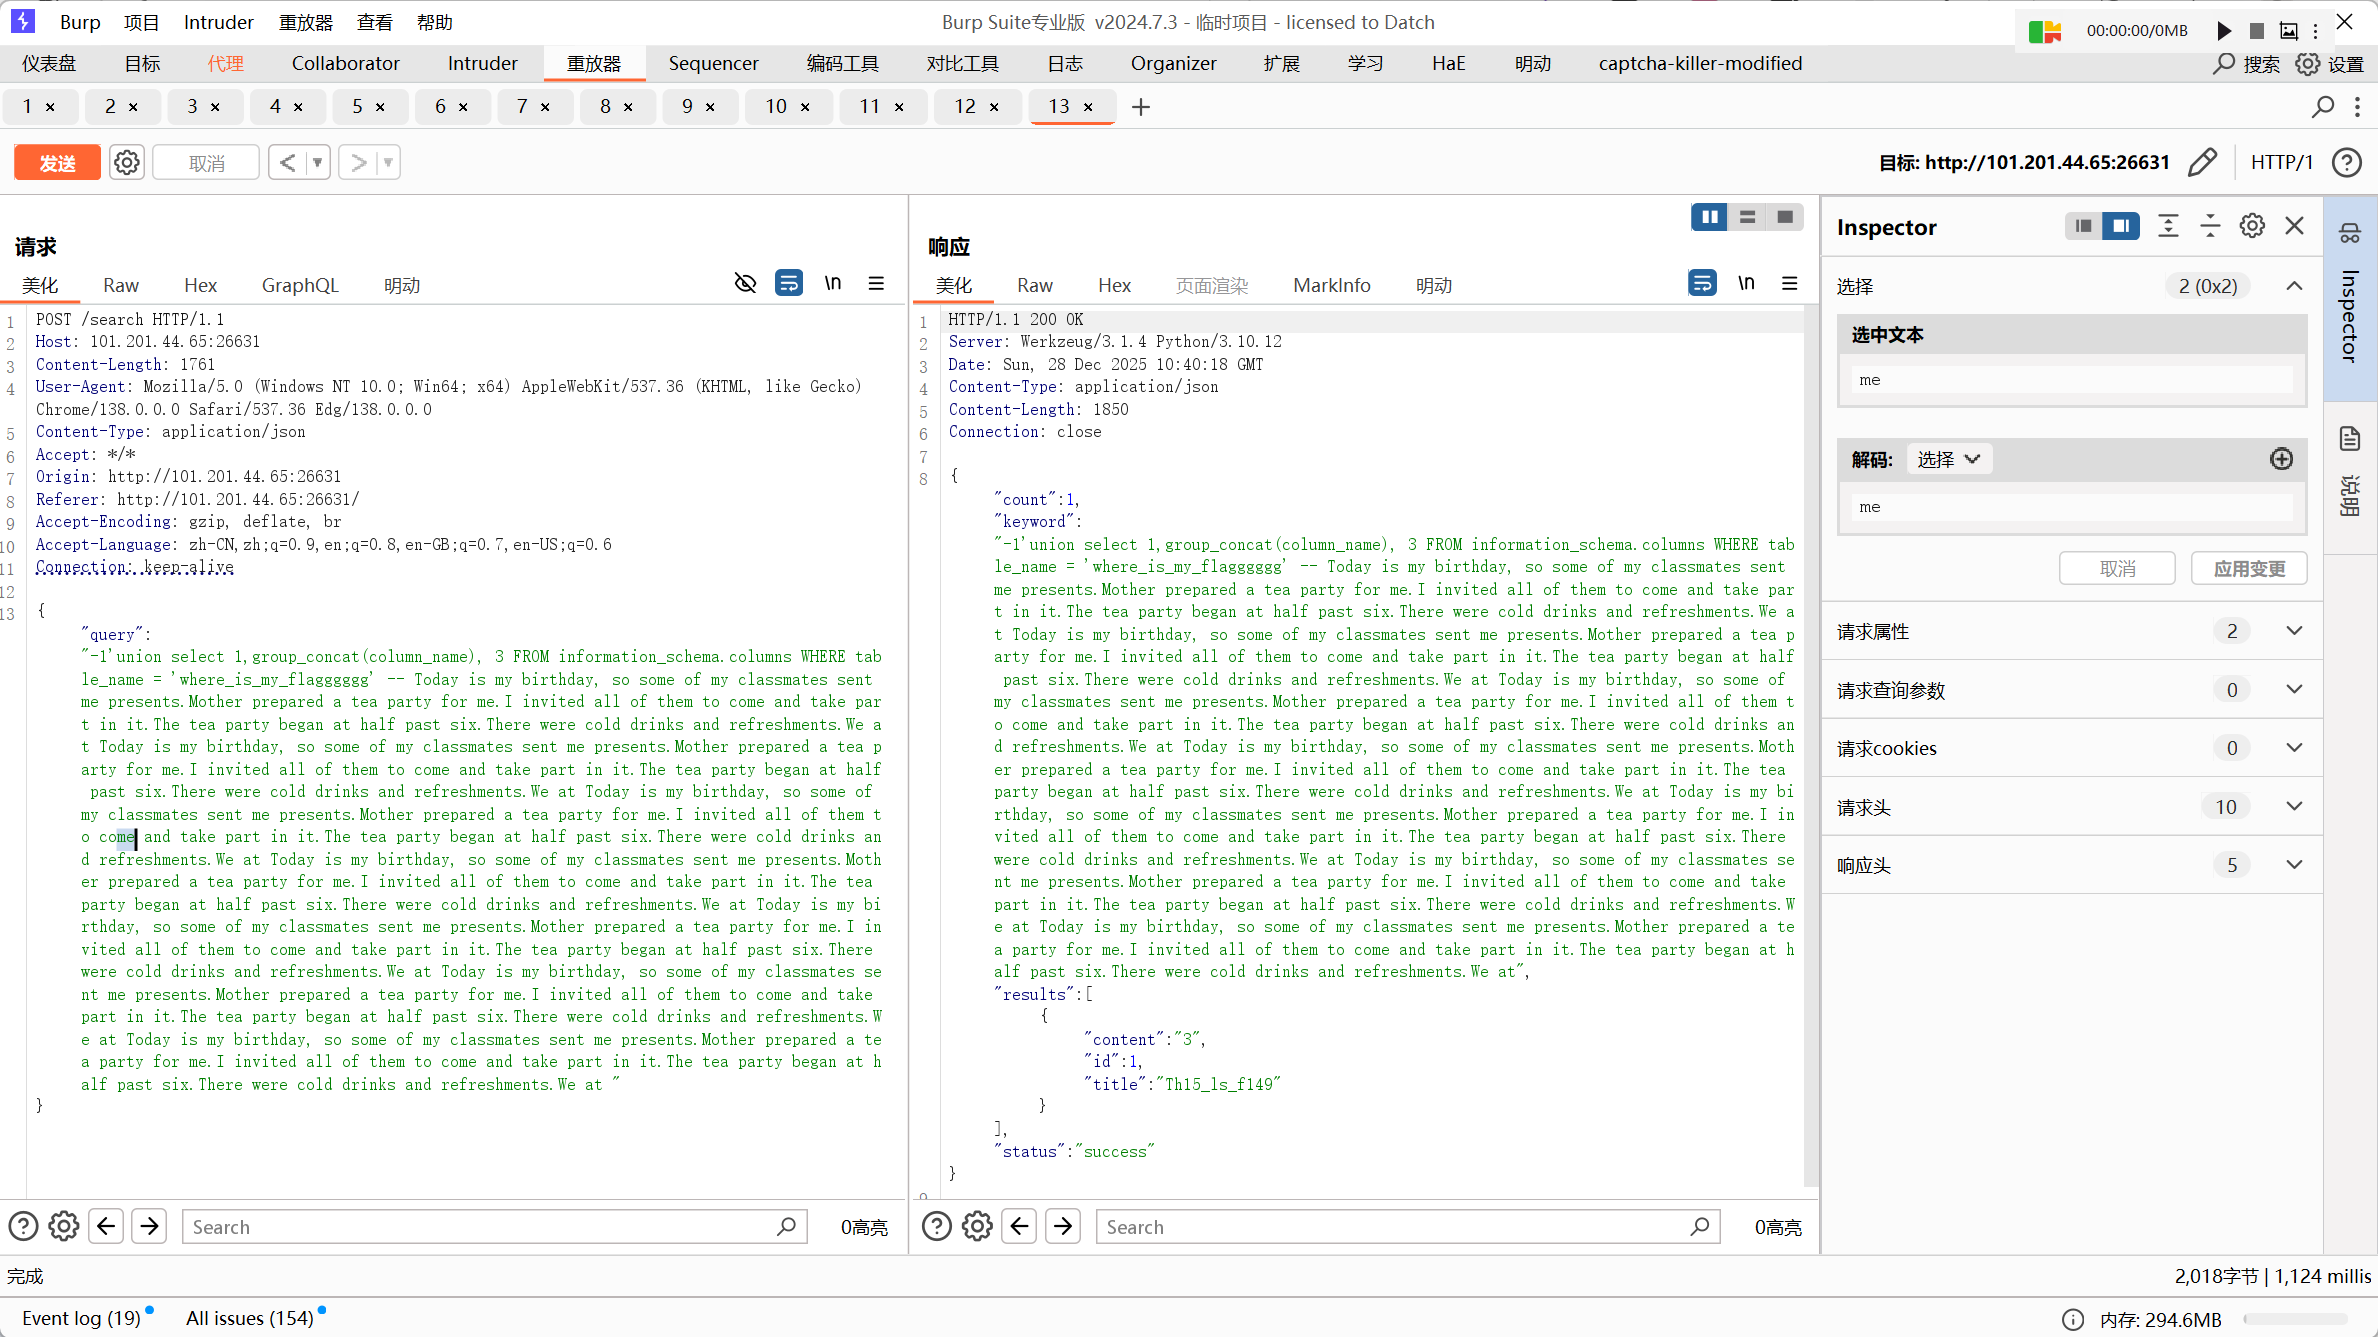Image resolution: width=2378 pixels, height=1337 pixels.
Task: Open Inspector settings gear icon
Action: (2252, 226)
